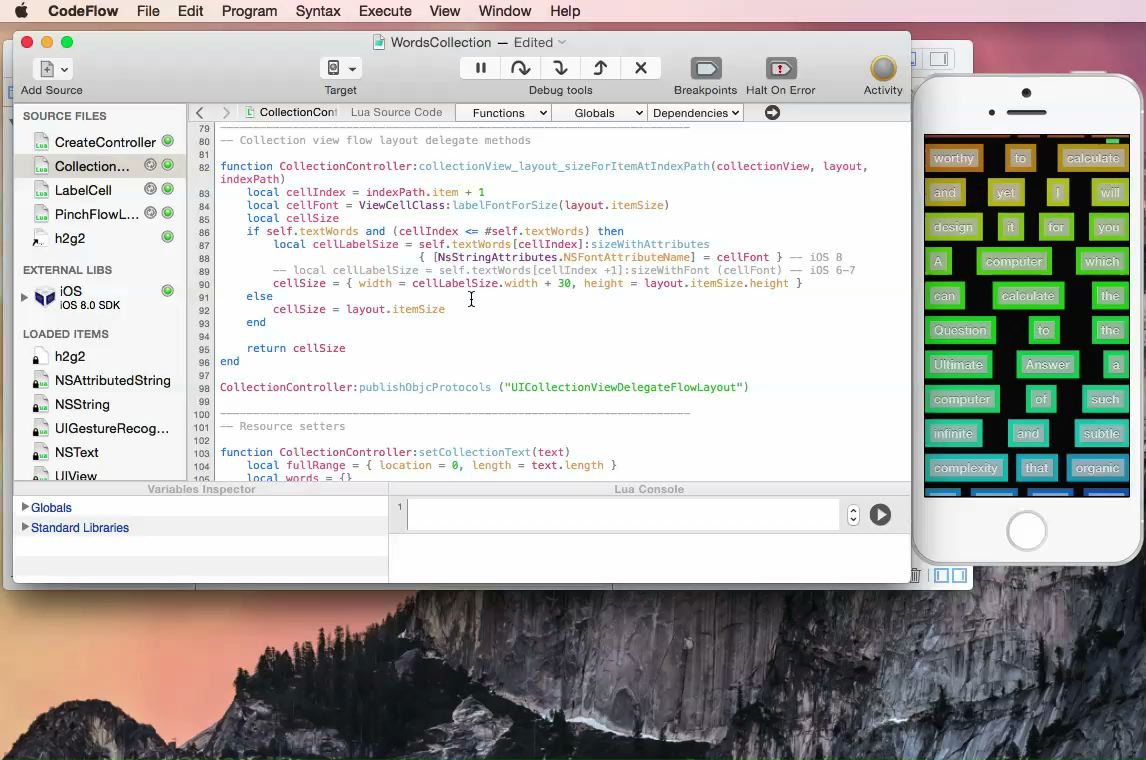The height and width of the screenshot is (760, 1146).
Task: Run the Lua Console command
Action: pos(880,515)
